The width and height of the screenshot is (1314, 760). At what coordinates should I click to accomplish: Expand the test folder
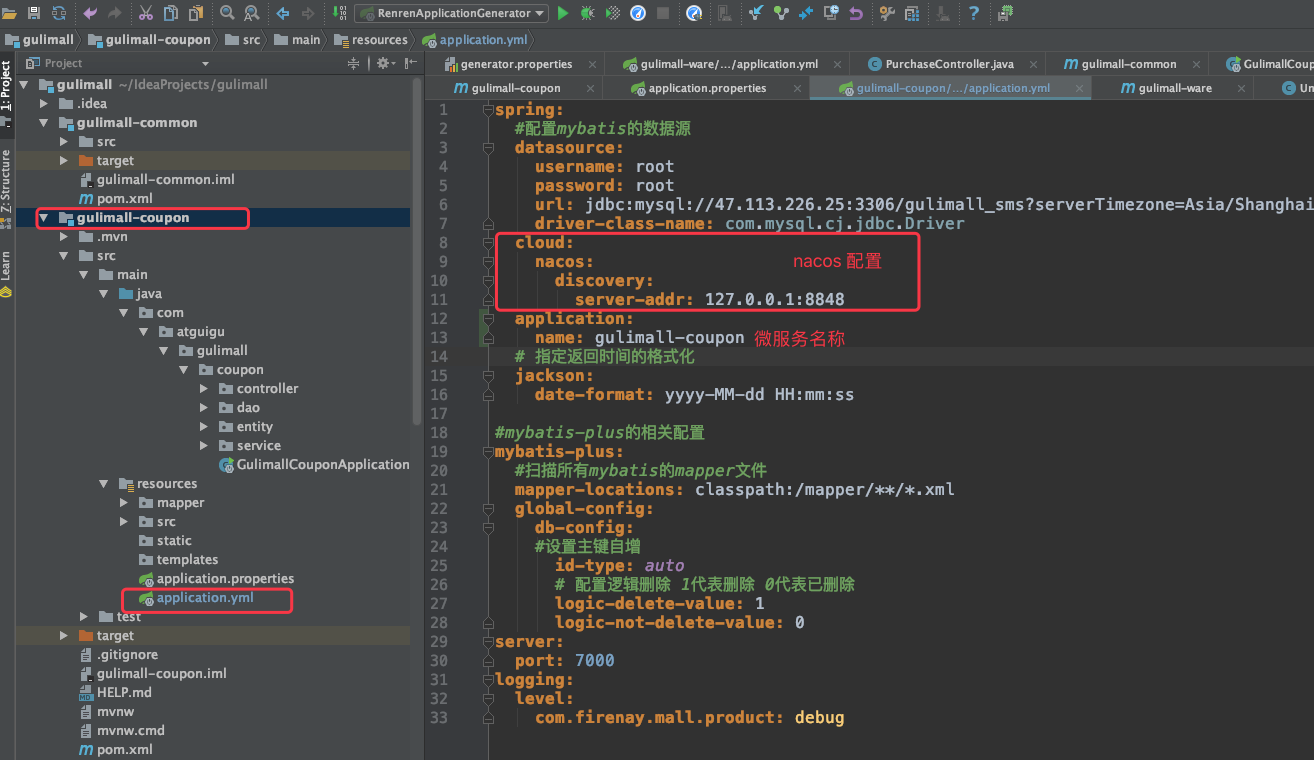pos(84,617)
